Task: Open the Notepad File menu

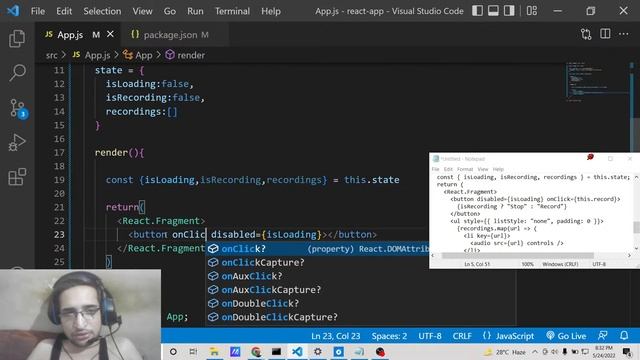Action: pyautogui.click(x=436, y=169)
